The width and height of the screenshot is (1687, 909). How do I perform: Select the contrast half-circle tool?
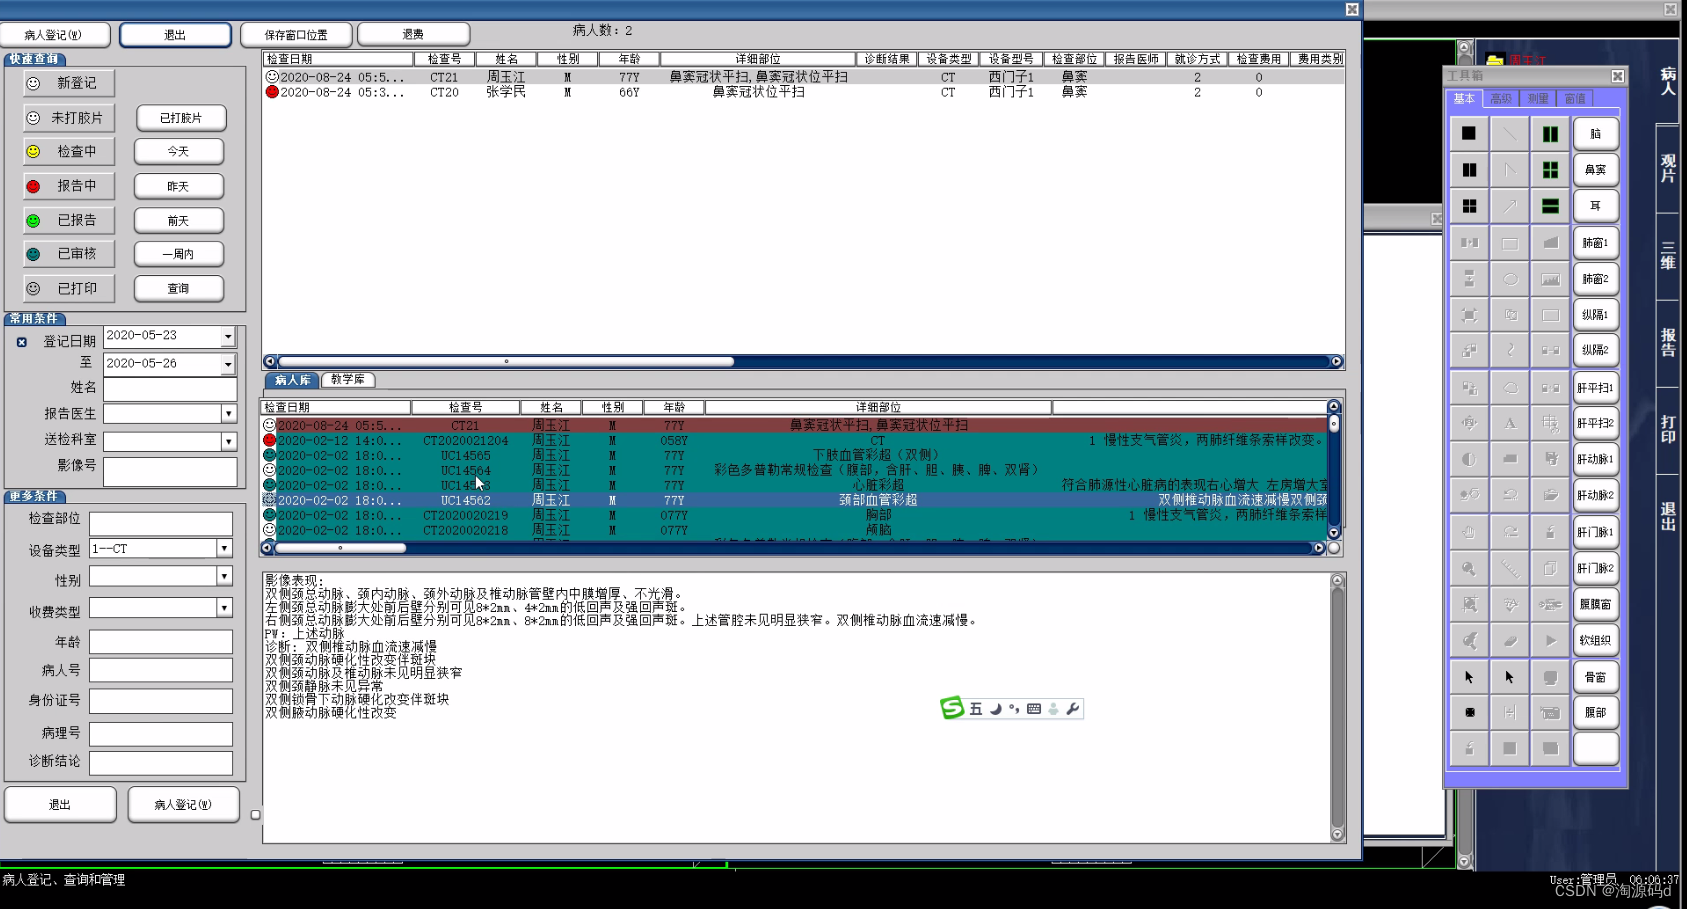click(1469, 459)
